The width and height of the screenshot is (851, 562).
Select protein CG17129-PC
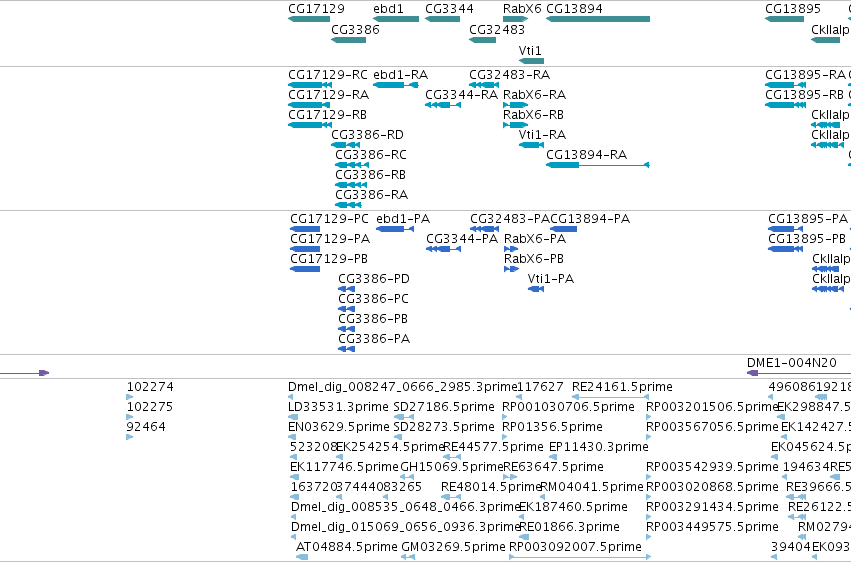[305, 229]
